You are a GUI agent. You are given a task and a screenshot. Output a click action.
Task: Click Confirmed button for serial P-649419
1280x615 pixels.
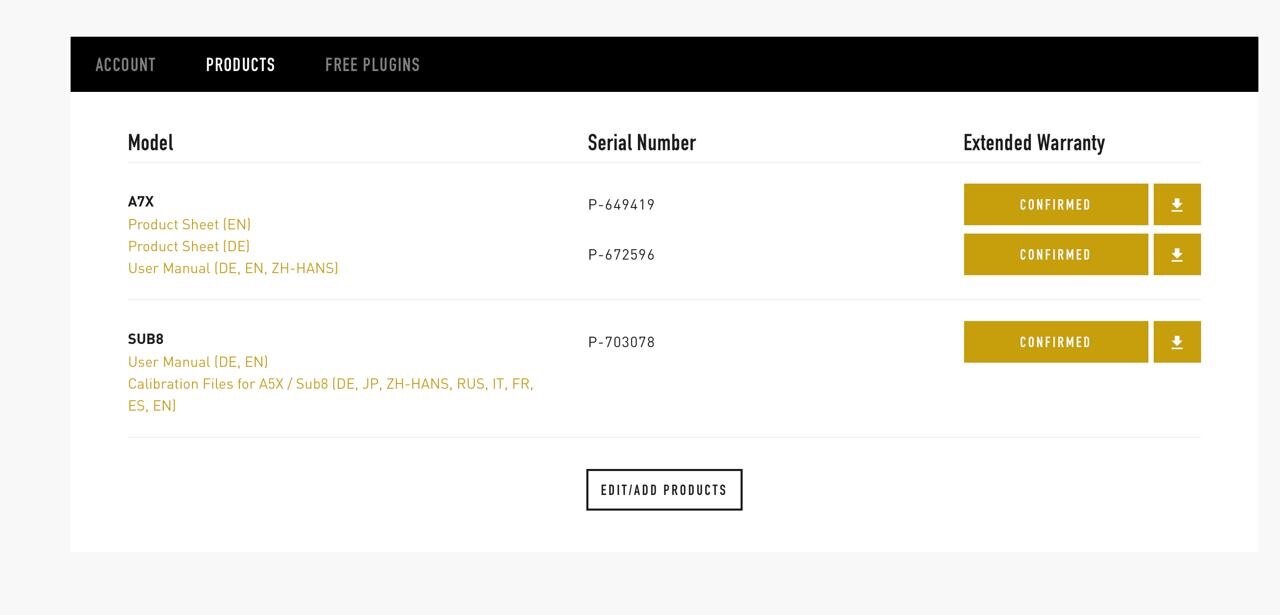pyautogui.click(x=1055, y=205)
